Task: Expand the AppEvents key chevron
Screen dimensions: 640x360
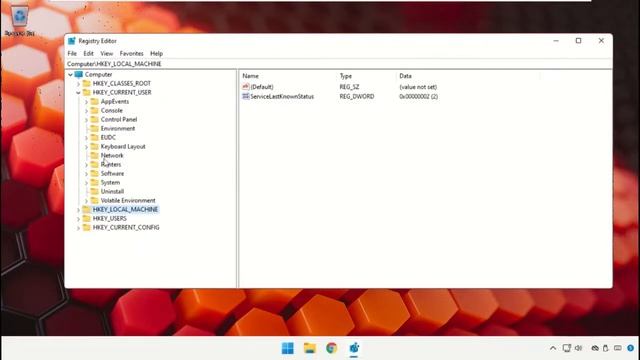Action: 87,102
